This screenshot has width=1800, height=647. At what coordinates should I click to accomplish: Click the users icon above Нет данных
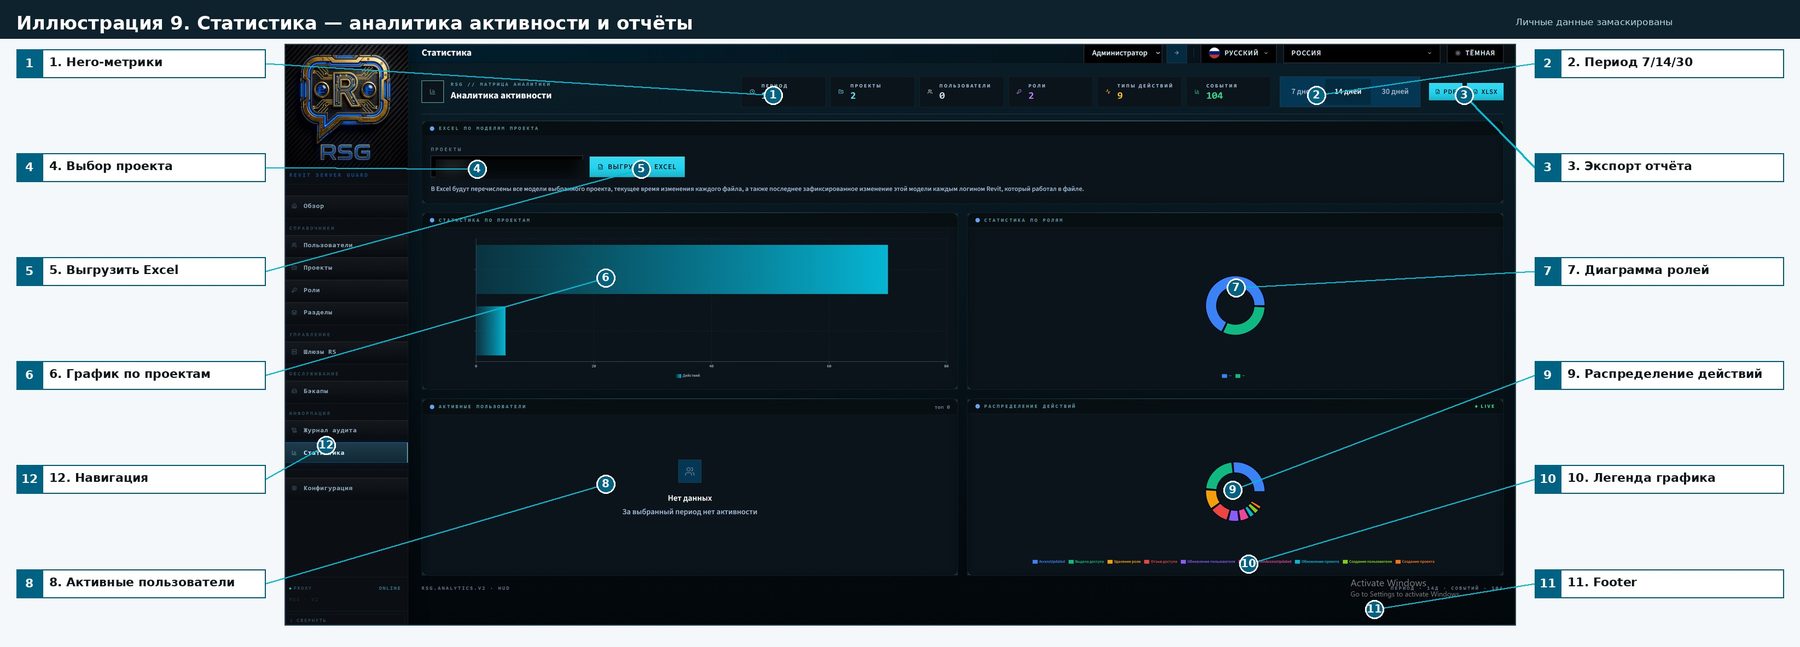[x=690, y=471]
